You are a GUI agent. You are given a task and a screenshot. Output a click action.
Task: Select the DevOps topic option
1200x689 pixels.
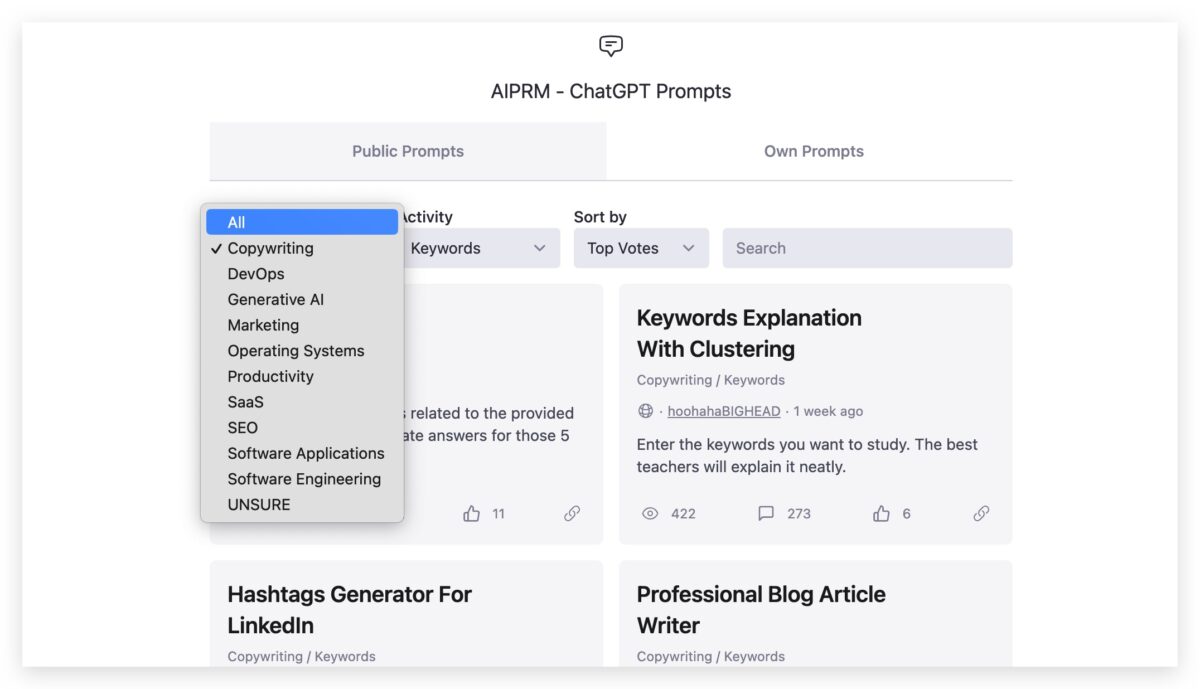pos(302,274)
